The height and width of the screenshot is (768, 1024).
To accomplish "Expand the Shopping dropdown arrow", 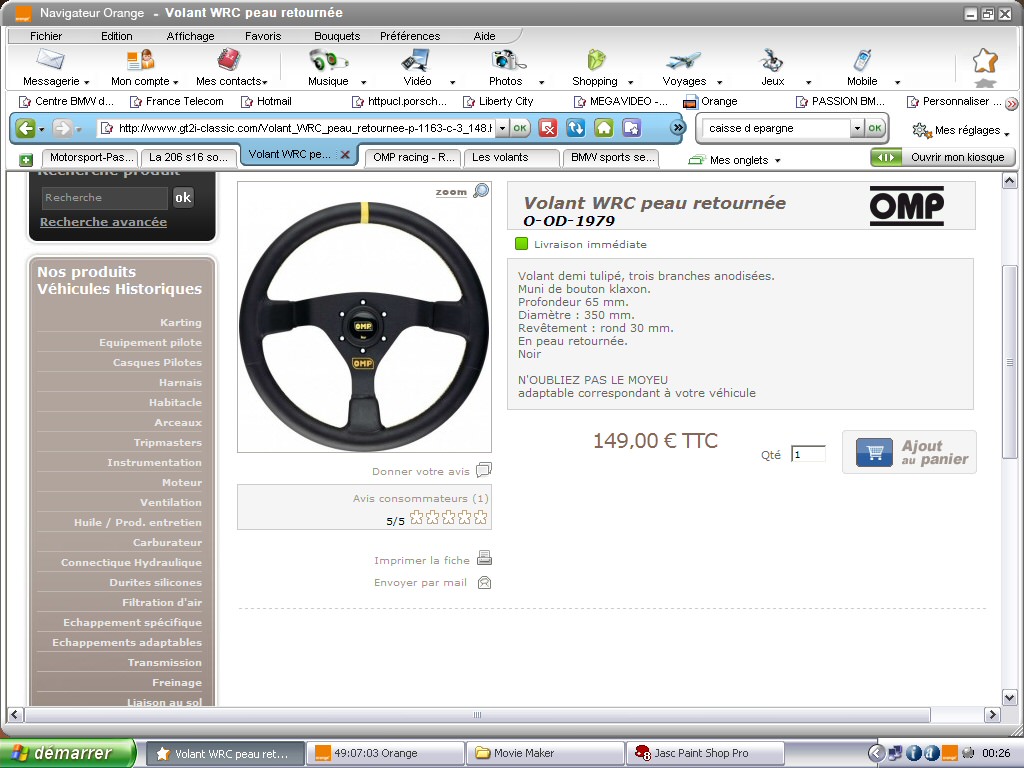I will pyautogui.click(x=630, y=82).
